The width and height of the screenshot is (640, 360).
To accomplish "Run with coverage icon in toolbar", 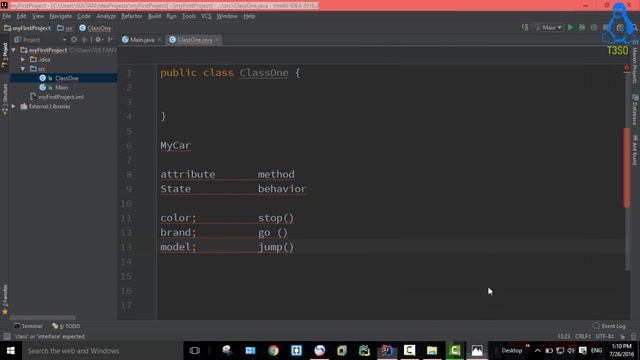I will [594, 27].
